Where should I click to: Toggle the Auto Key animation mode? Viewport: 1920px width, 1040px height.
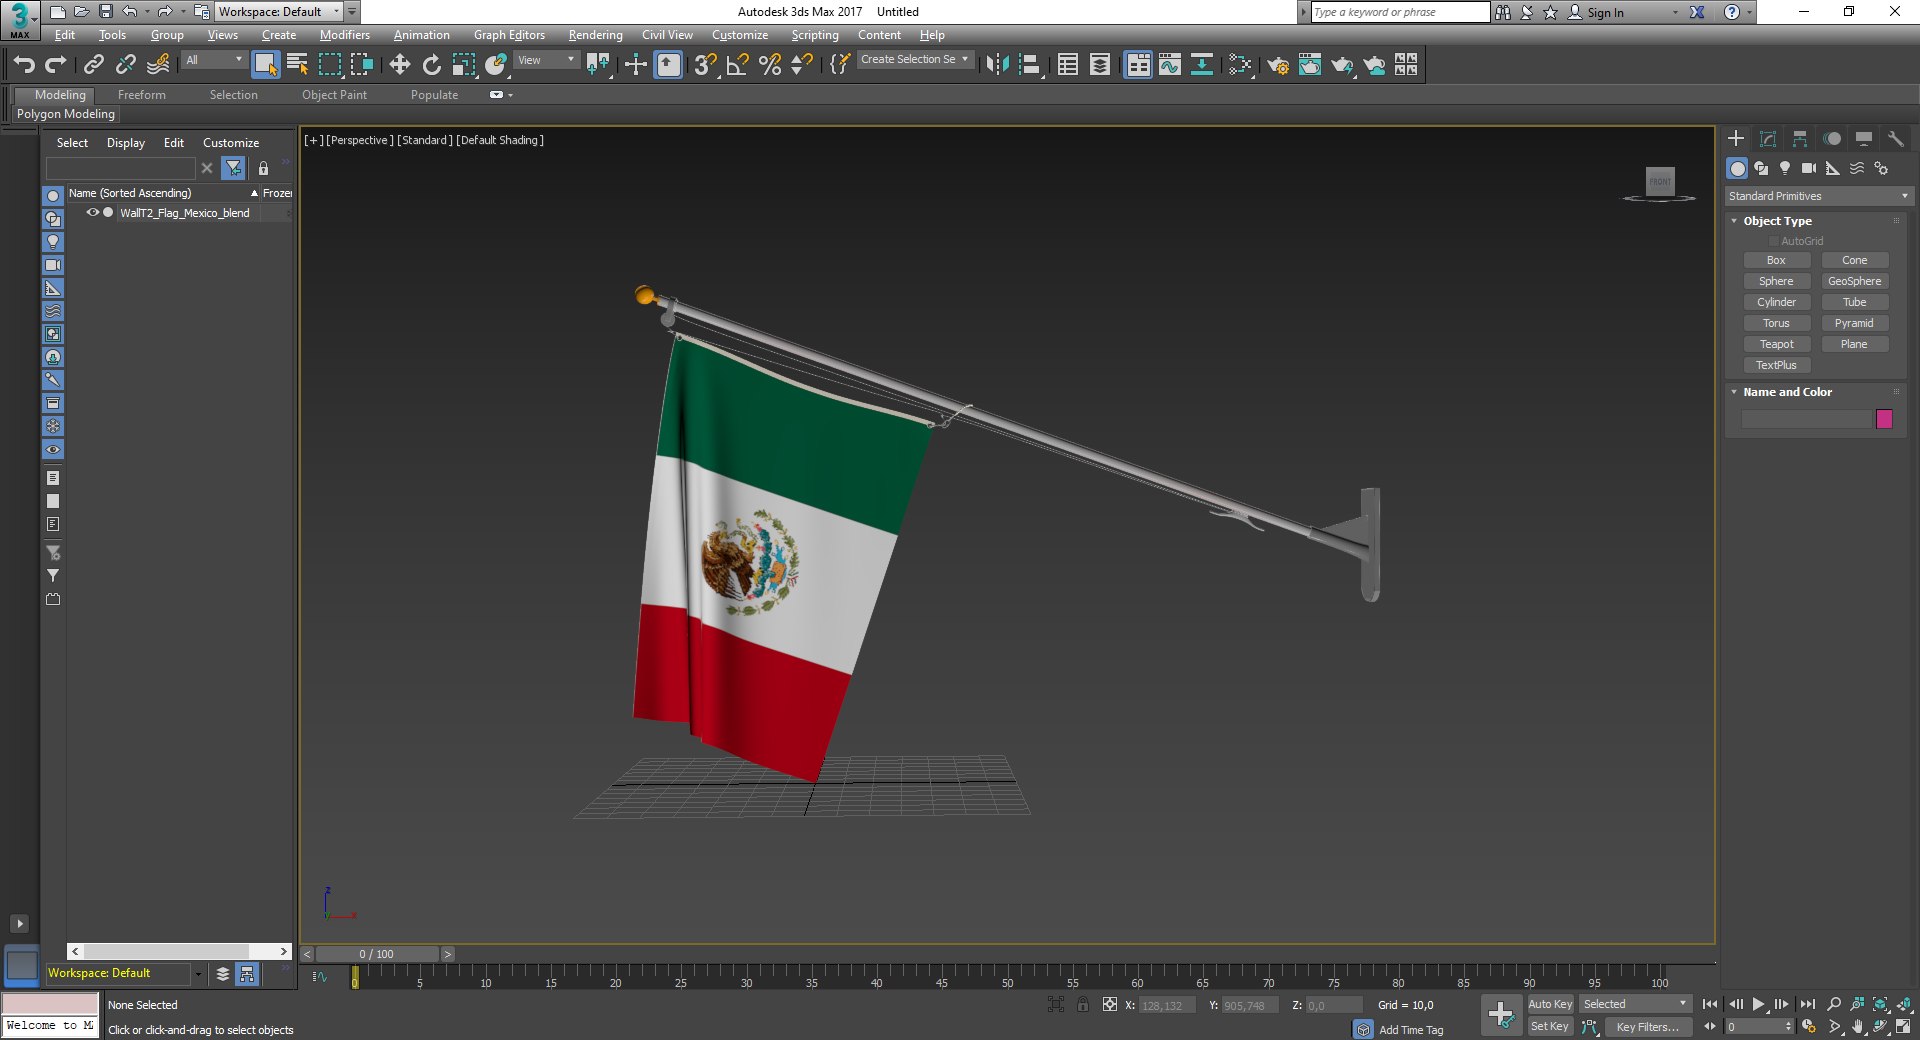1550,1004
